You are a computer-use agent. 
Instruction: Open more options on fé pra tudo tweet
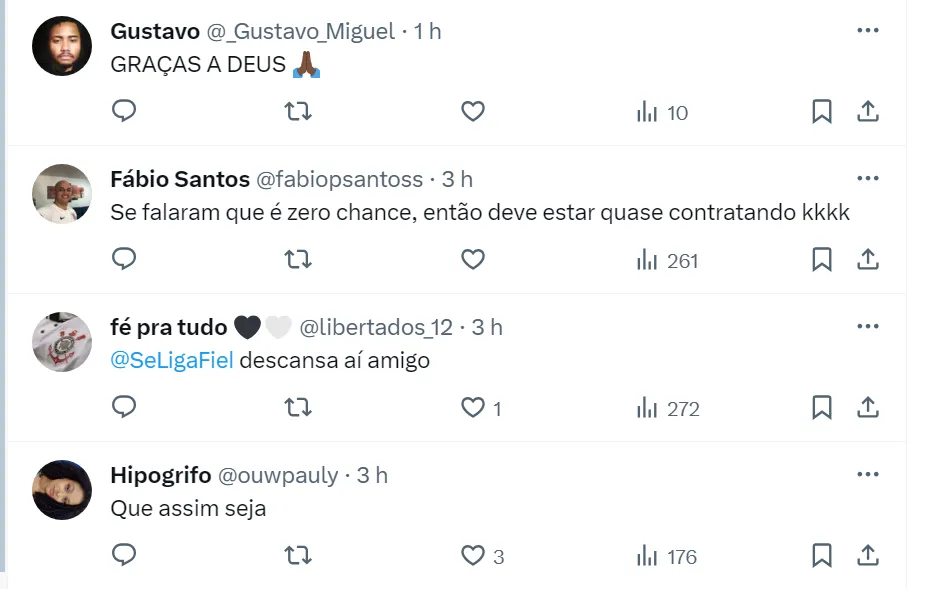867,327
